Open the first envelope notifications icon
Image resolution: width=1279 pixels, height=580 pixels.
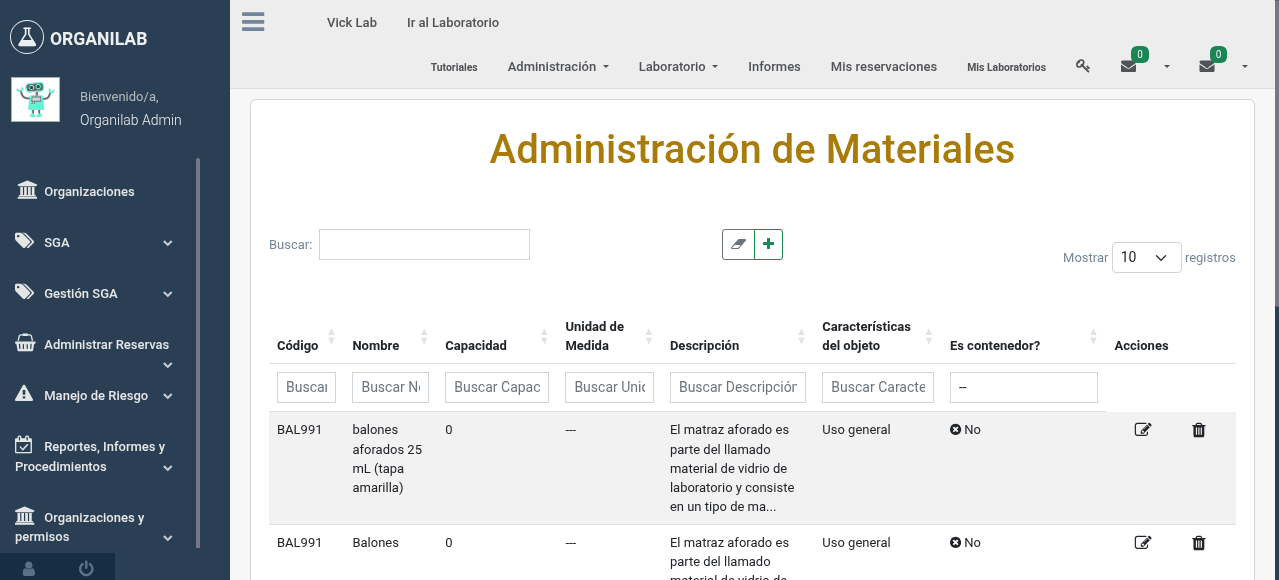point(1128,66)
